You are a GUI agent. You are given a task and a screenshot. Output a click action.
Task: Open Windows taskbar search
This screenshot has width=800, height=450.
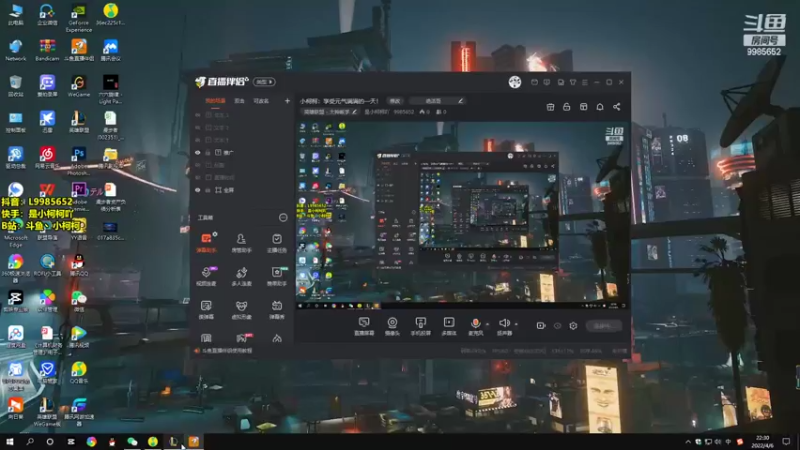point(30,441)
